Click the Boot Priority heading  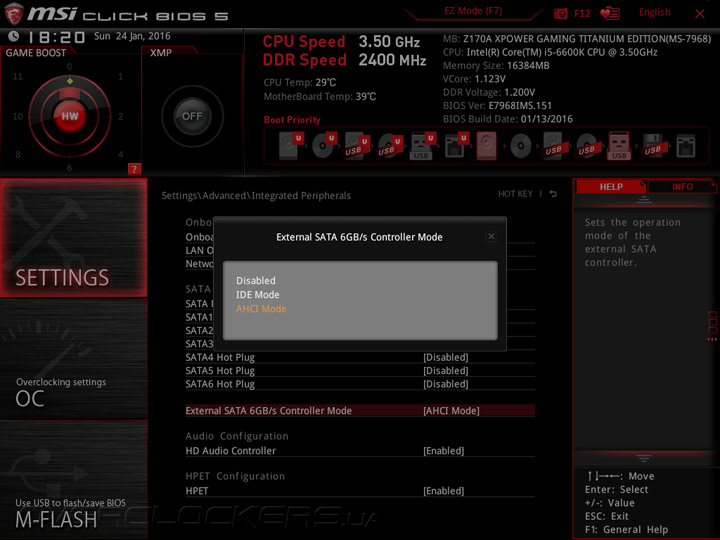[x=292, y=119]
